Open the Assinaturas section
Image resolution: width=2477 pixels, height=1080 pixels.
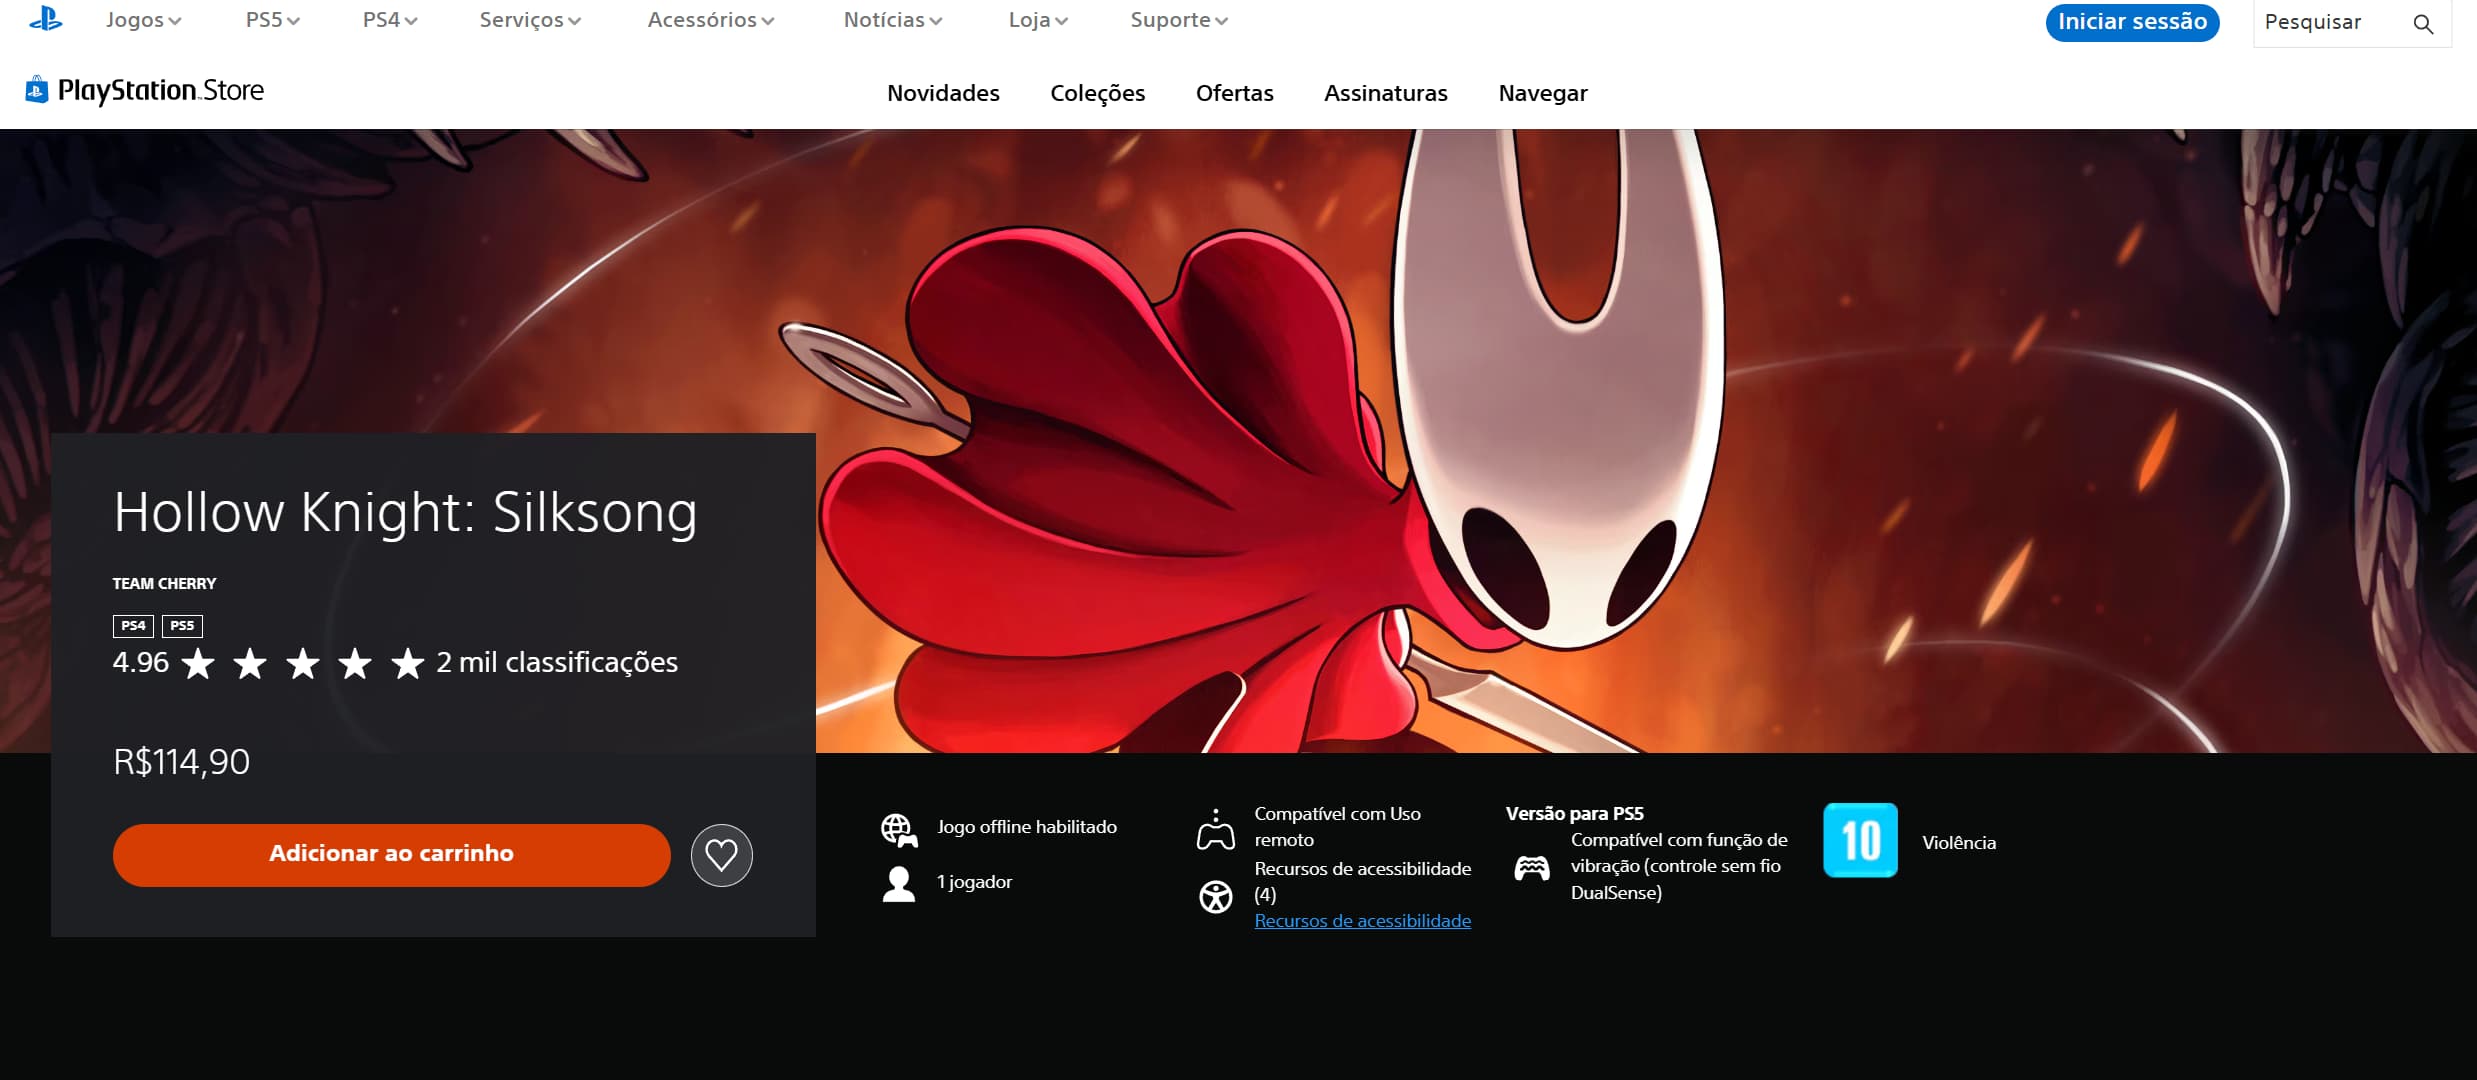1385,93
